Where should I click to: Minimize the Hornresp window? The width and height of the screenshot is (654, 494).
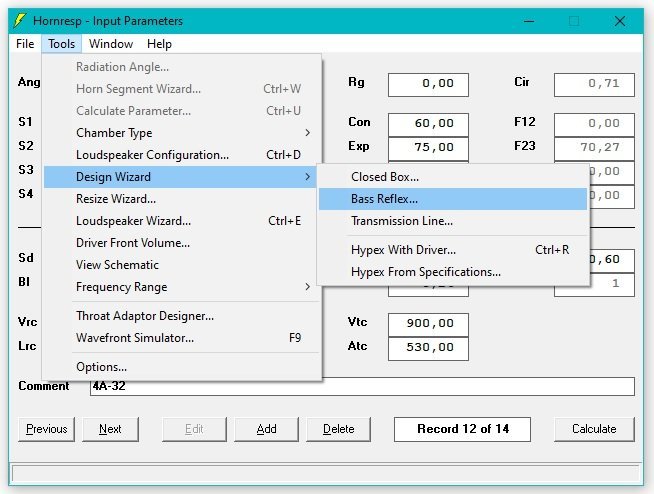coord(529,21)
